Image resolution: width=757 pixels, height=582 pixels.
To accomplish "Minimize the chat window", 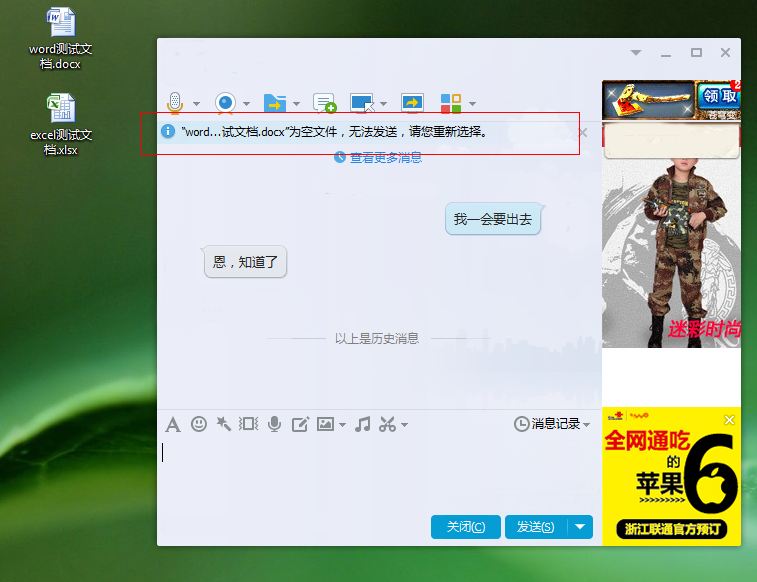I will pos(666,55).
